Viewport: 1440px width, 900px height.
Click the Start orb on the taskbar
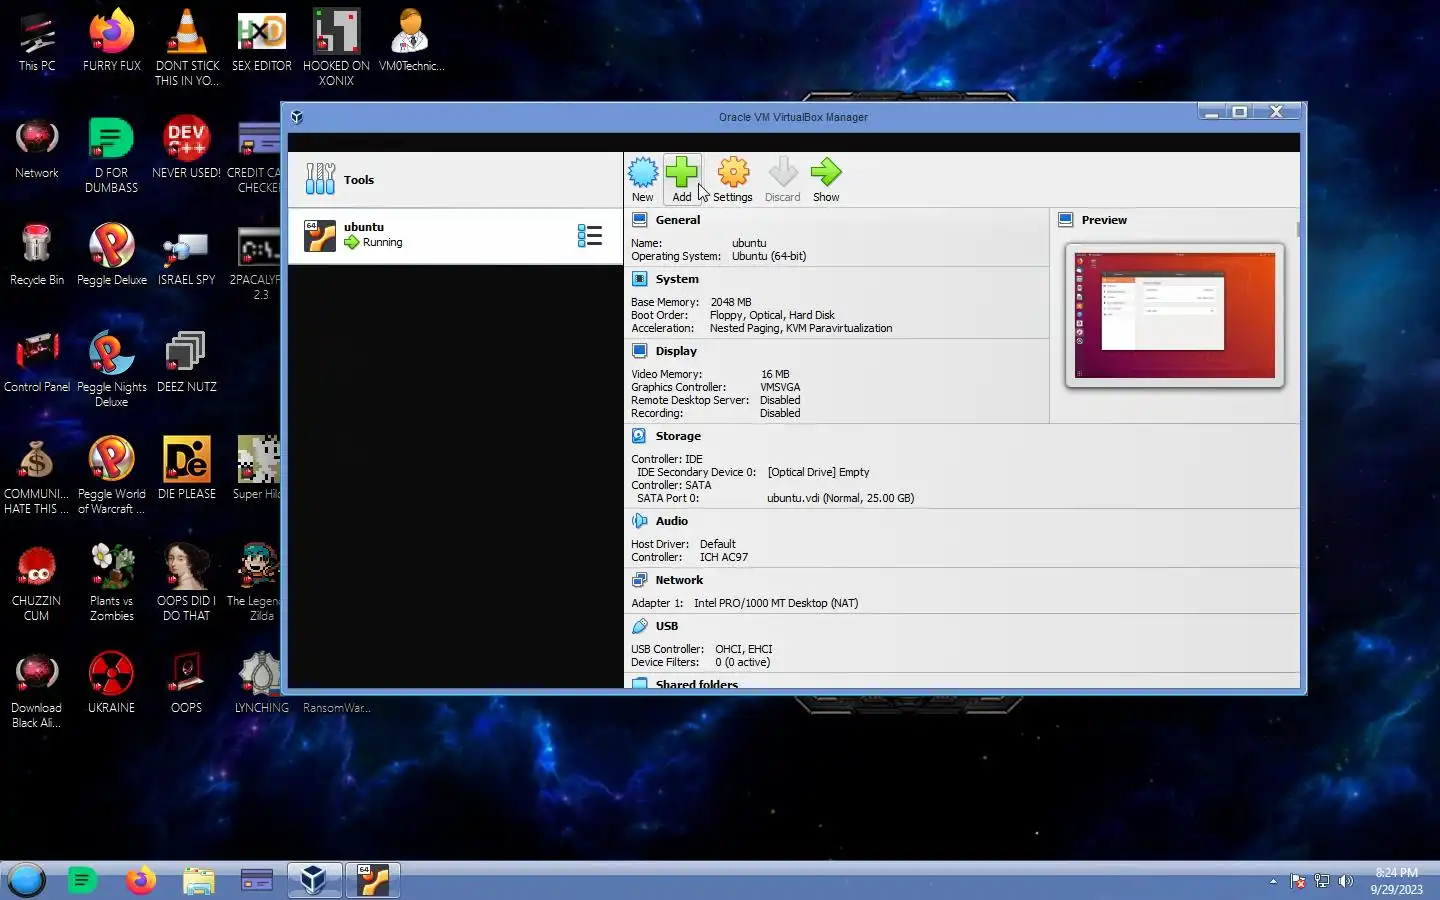click(27, 880)
